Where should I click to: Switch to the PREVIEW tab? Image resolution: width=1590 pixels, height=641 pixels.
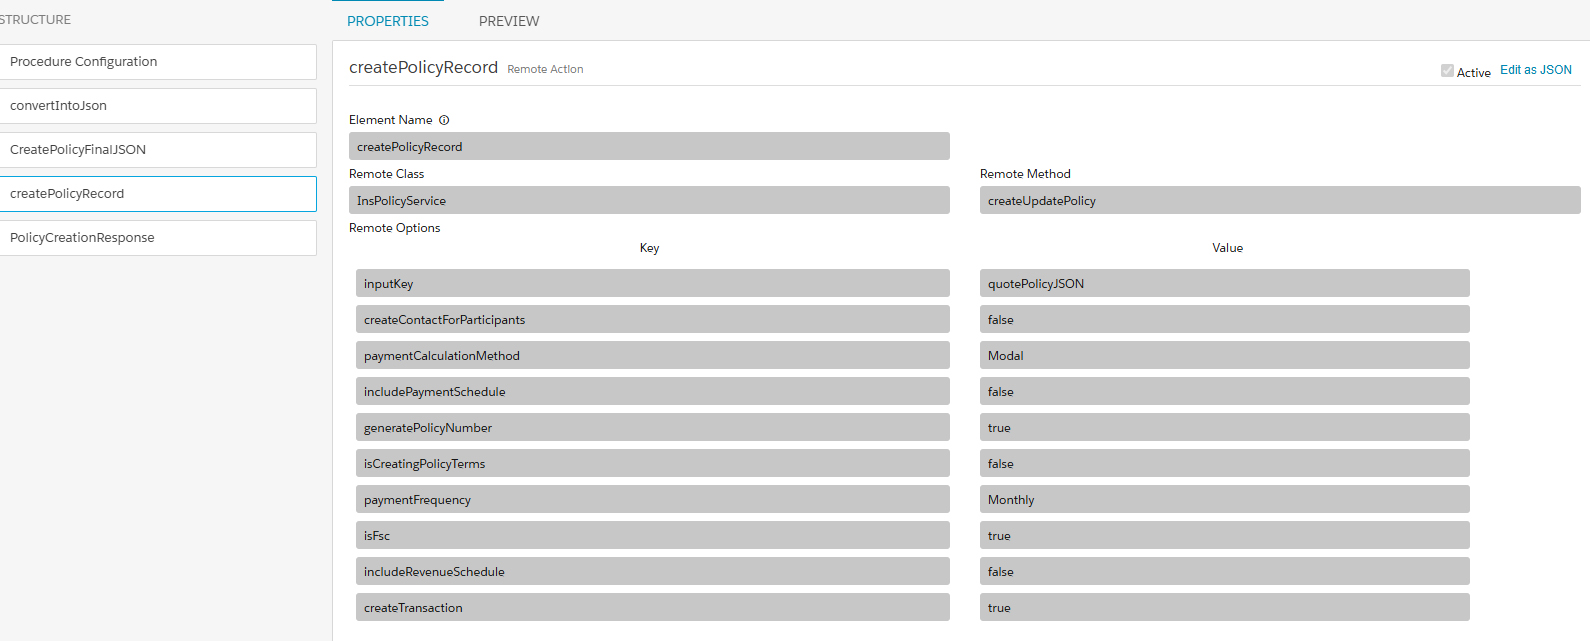508,21
